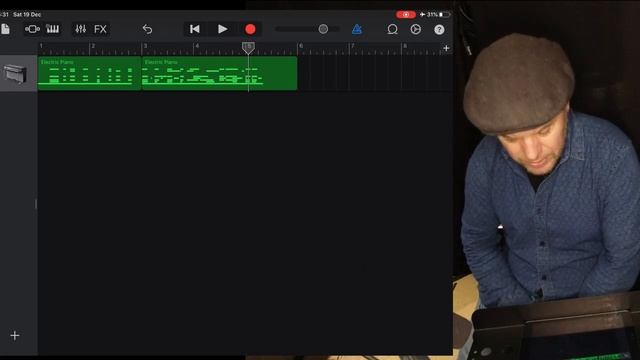The image size is (640, 360).
Task: Tap the airplane mode status icon
Action: [422, 14]
